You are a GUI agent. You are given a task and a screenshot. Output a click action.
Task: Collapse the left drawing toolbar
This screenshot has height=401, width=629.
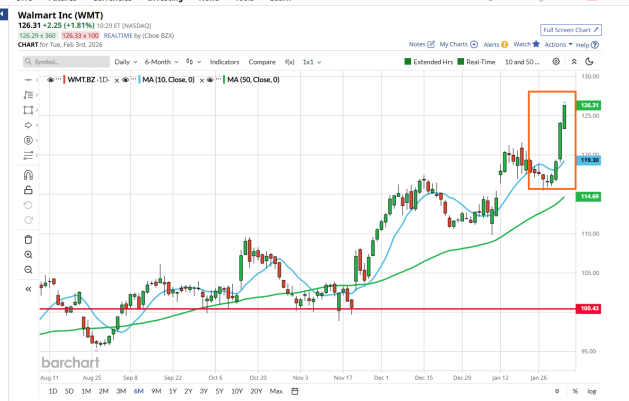(28, 288)
